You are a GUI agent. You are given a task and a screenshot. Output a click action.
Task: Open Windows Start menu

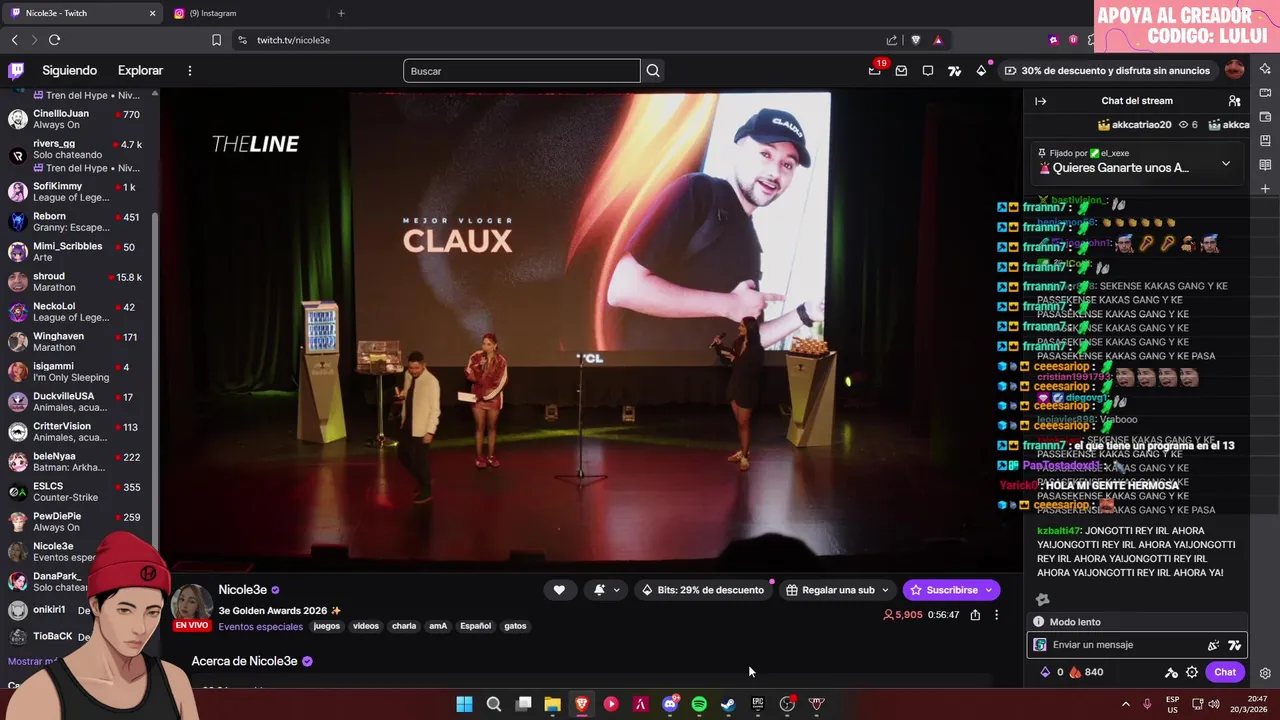click(x=464, y=704)
